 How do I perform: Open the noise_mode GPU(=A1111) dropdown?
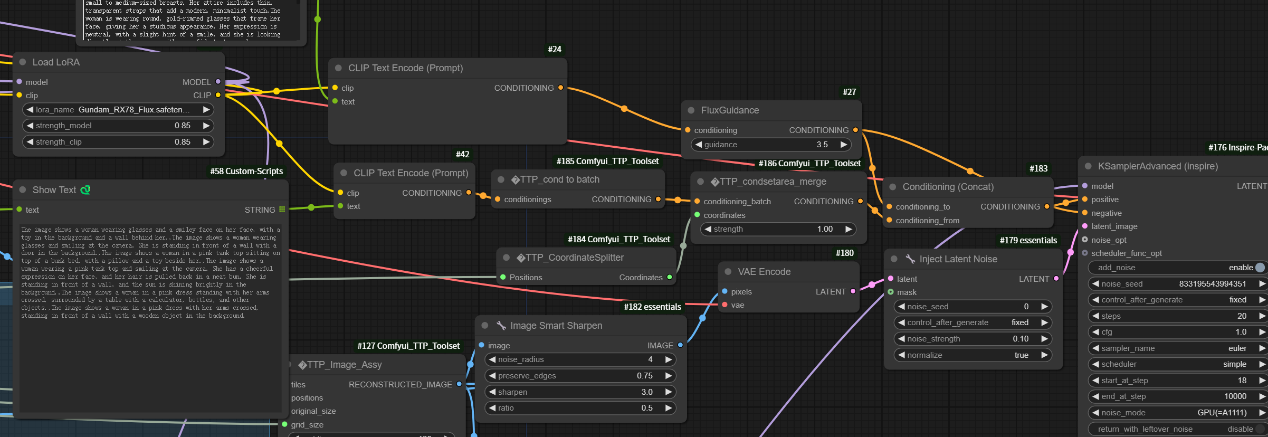point(1176,412)
